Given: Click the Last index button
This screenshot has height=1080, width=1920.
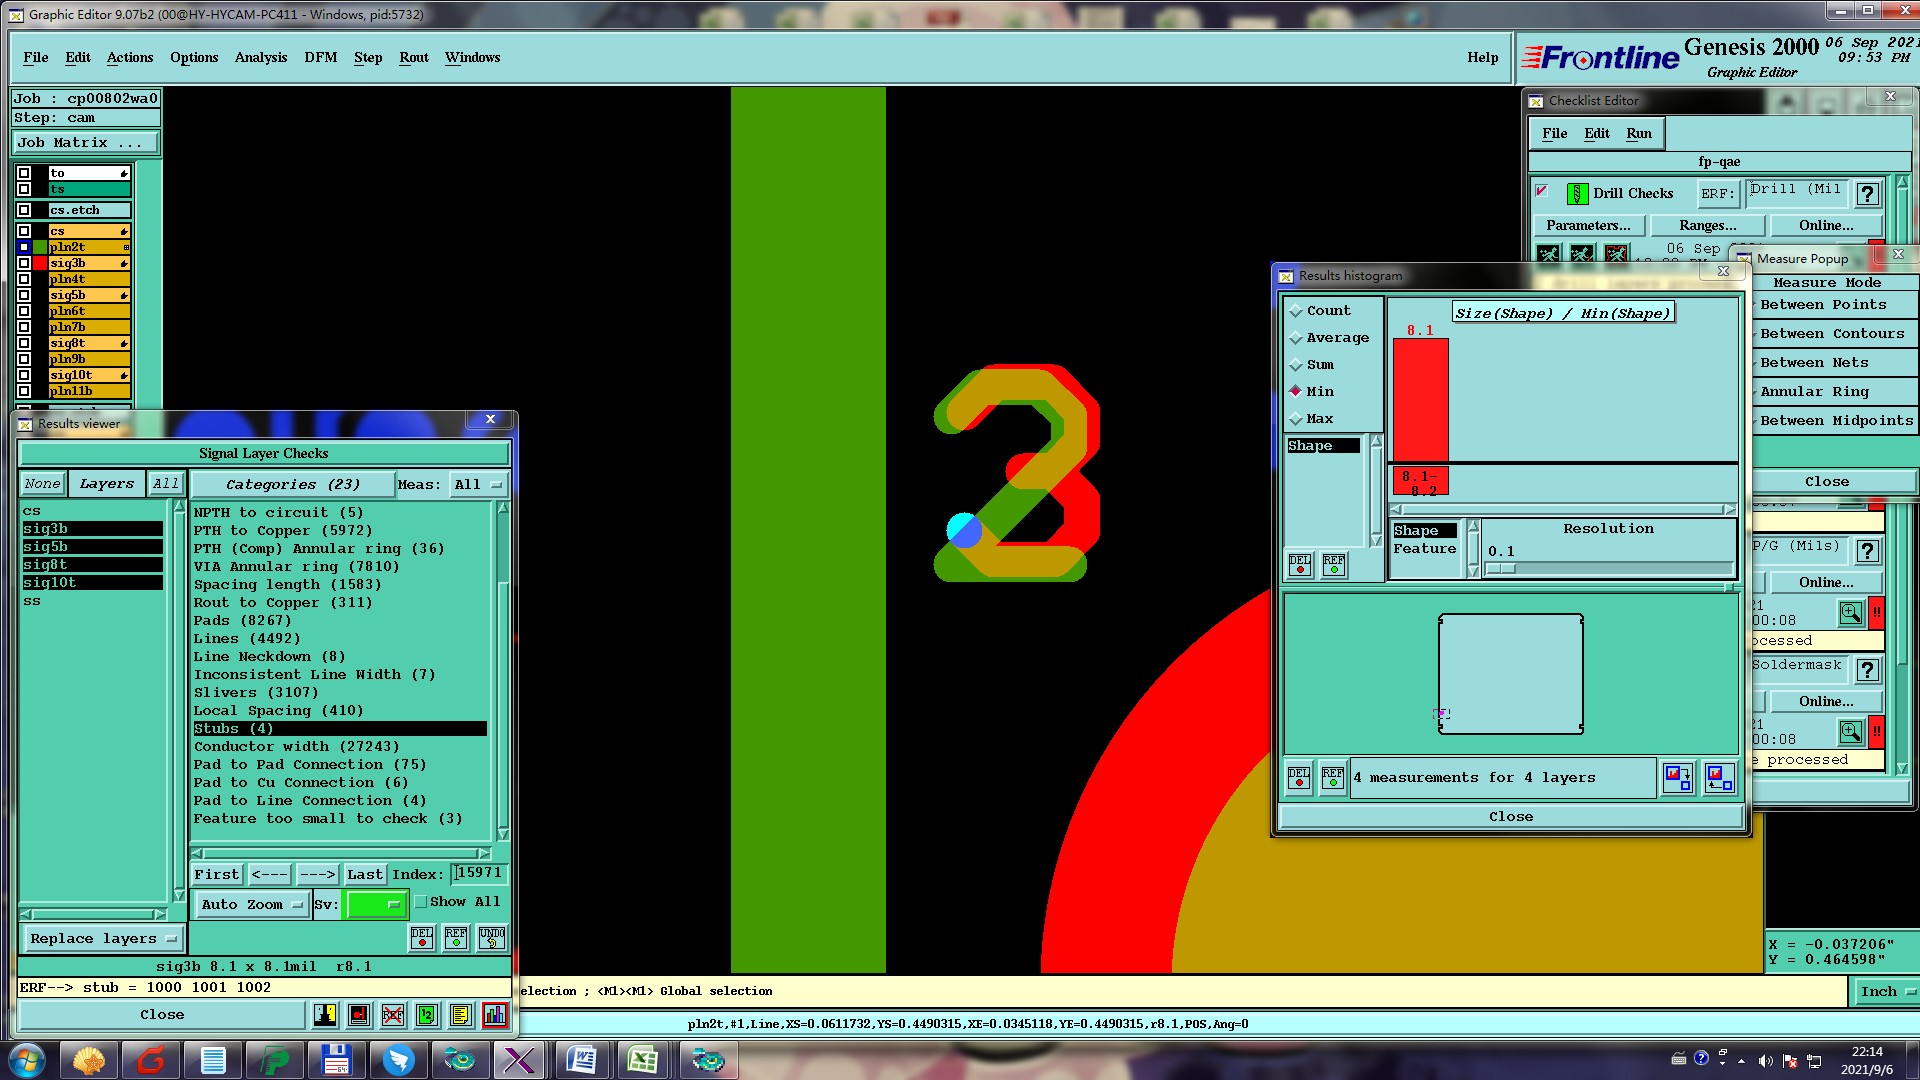Looking at the screenshot, I should (x=364, y=875).
